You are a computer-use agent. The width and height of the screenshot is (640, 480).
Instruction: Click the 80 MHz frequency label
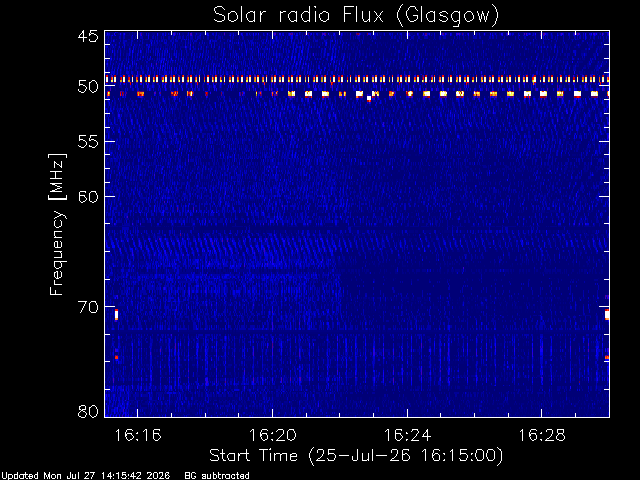click(x=88, y=411)
